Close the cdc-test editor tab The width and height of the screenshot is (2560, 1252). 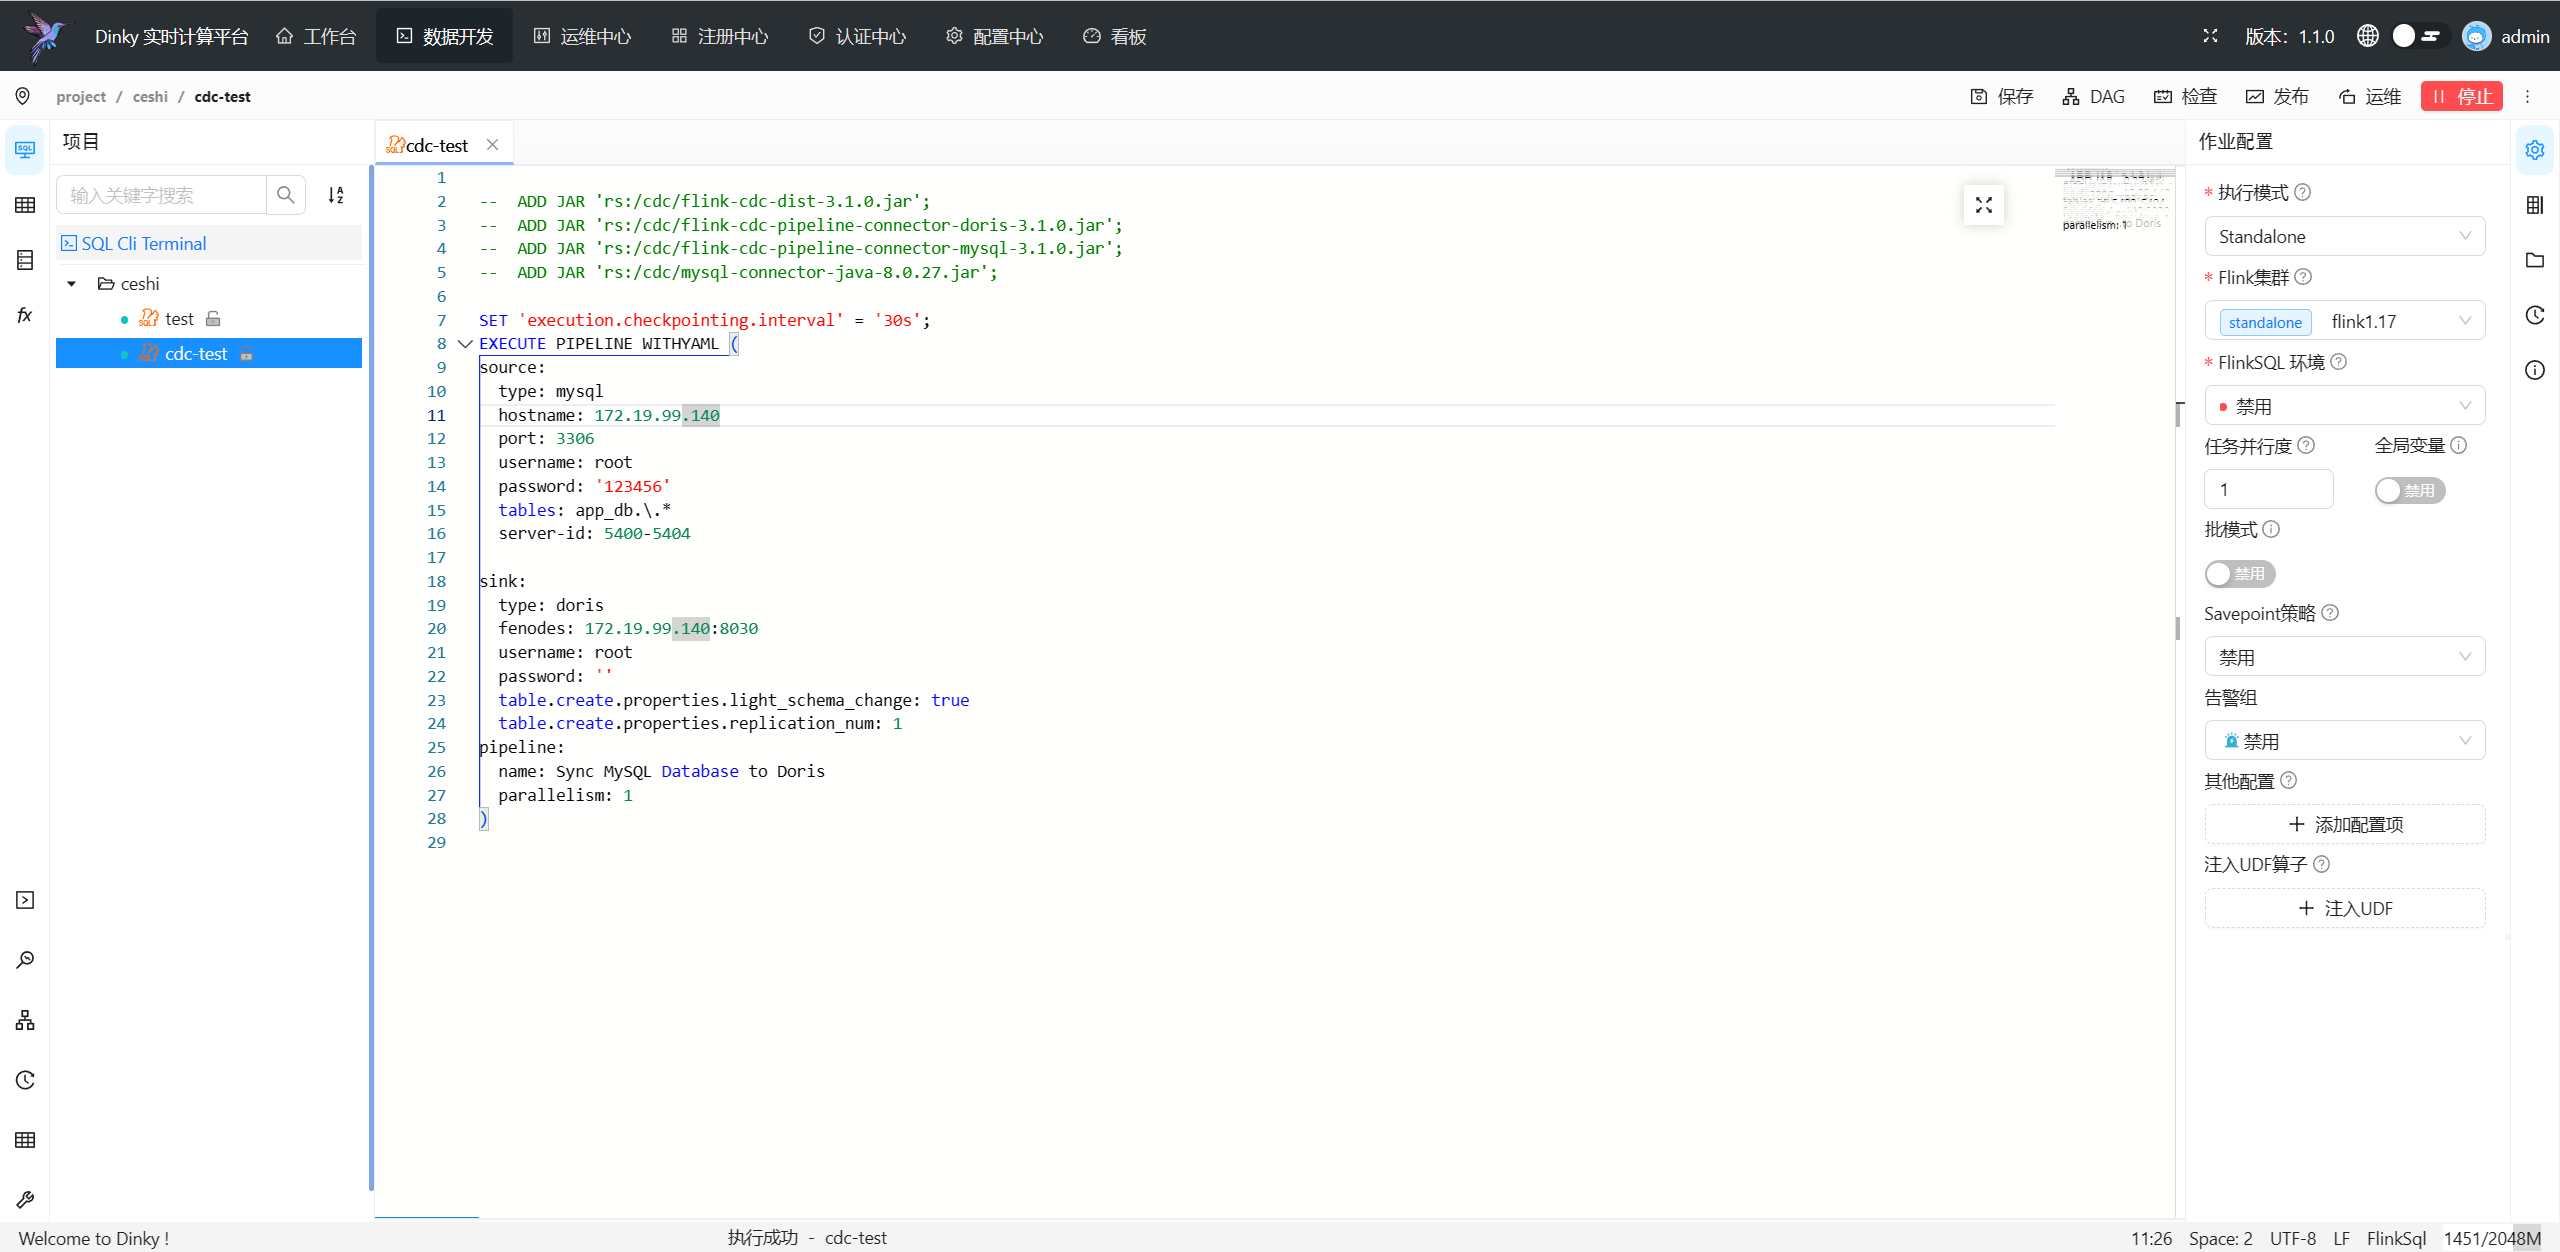click(493, 145)
